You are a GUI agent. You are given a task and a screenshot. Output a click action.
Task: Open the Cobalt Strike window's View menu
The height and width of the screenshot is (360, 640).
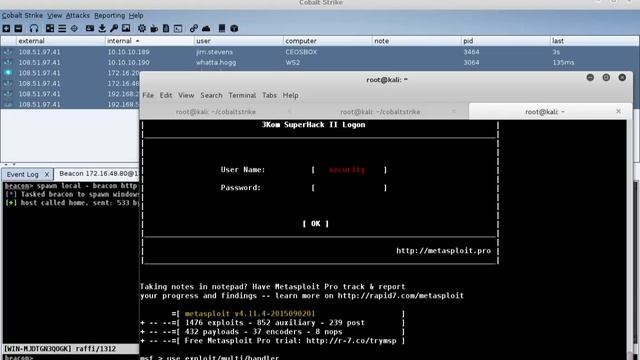click(54, 16)
